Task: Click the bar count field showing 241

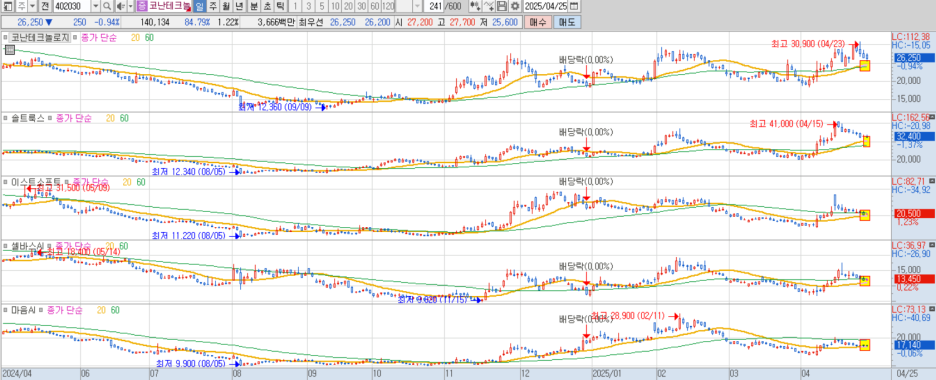Action: 433,7
